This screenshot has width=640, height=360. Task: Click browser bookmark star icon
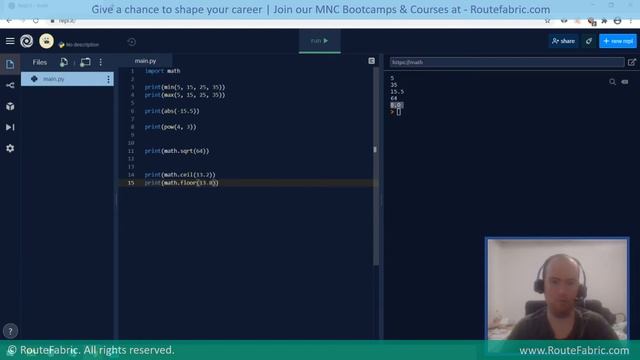[547, 21]
